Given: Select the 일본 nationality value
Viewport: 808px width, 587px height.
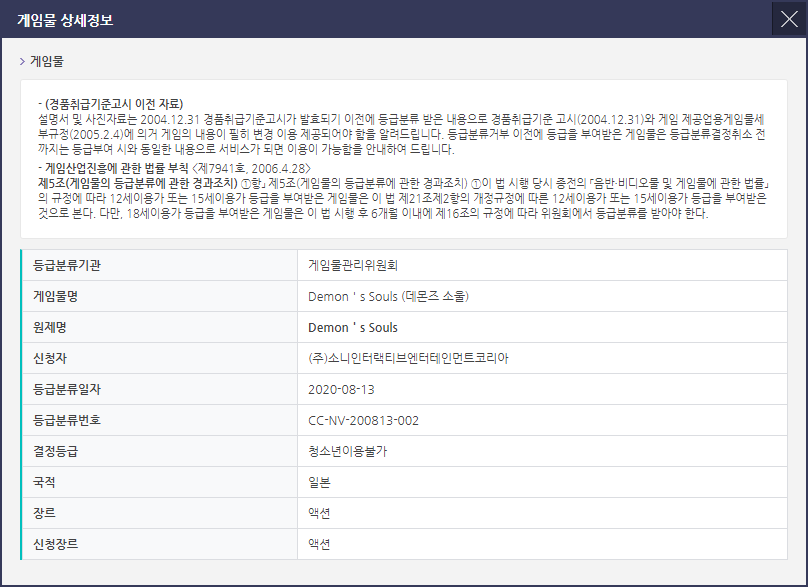Looking at the screenshot, I should (319, 482).
